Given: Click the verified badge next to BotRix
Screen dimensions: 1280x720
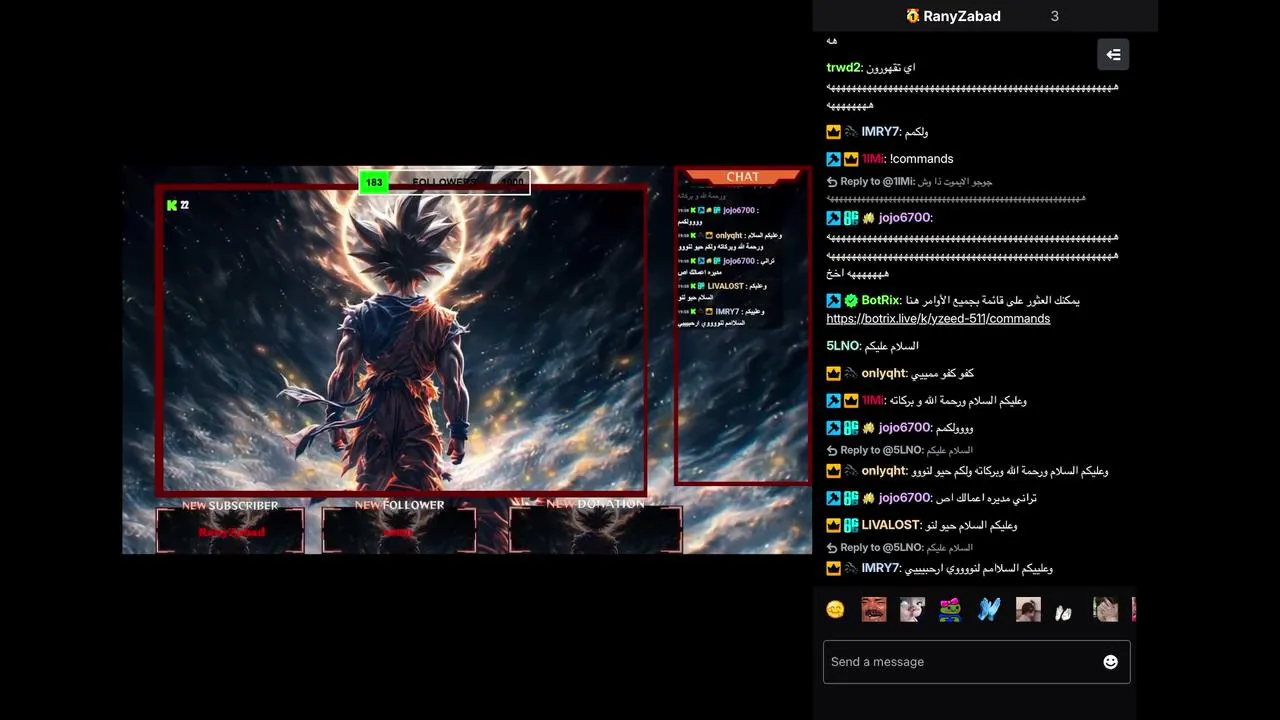Looking at the screenshot, I should (851, 300).
